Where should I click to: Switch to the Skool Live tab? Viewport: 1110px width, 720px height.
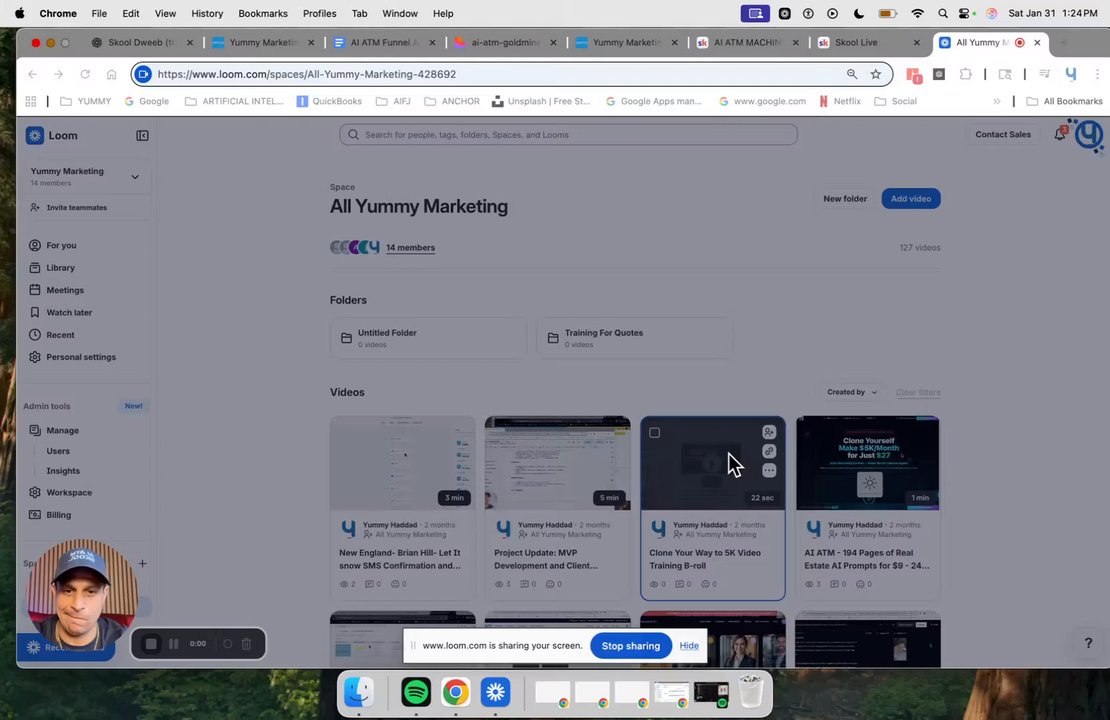(869, 42)
